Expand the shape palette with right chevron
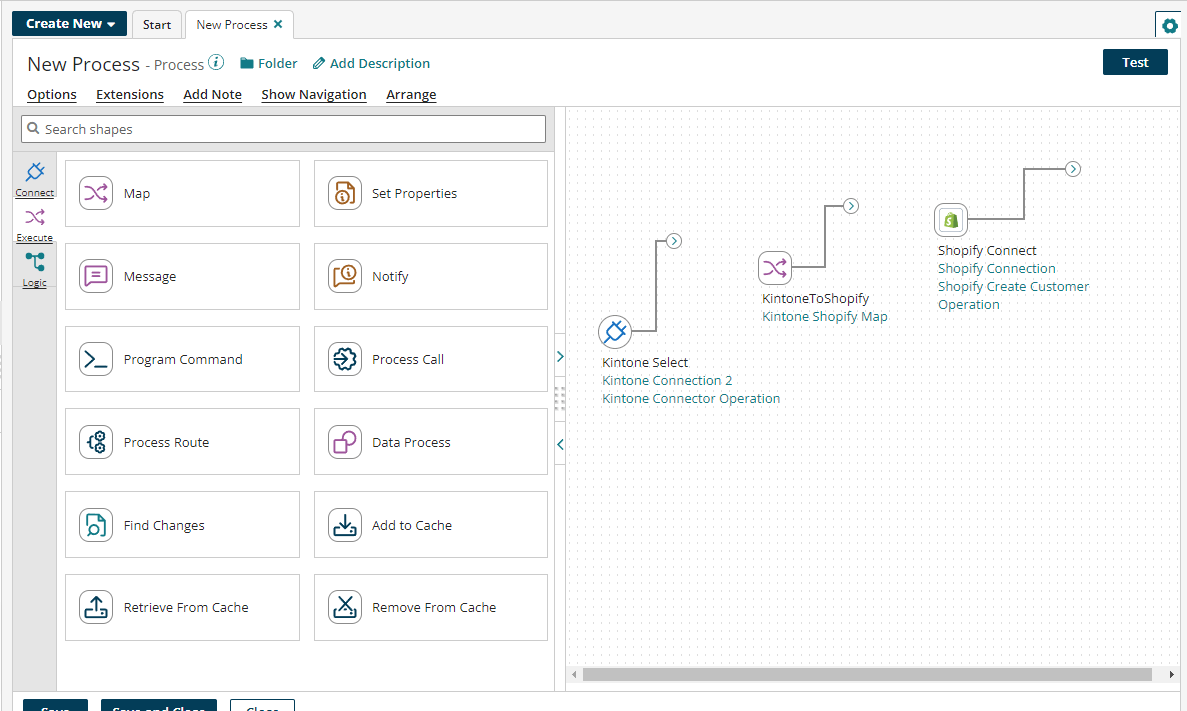The height and width of the screenshot is (711, 1187). (x=560, y=357)
